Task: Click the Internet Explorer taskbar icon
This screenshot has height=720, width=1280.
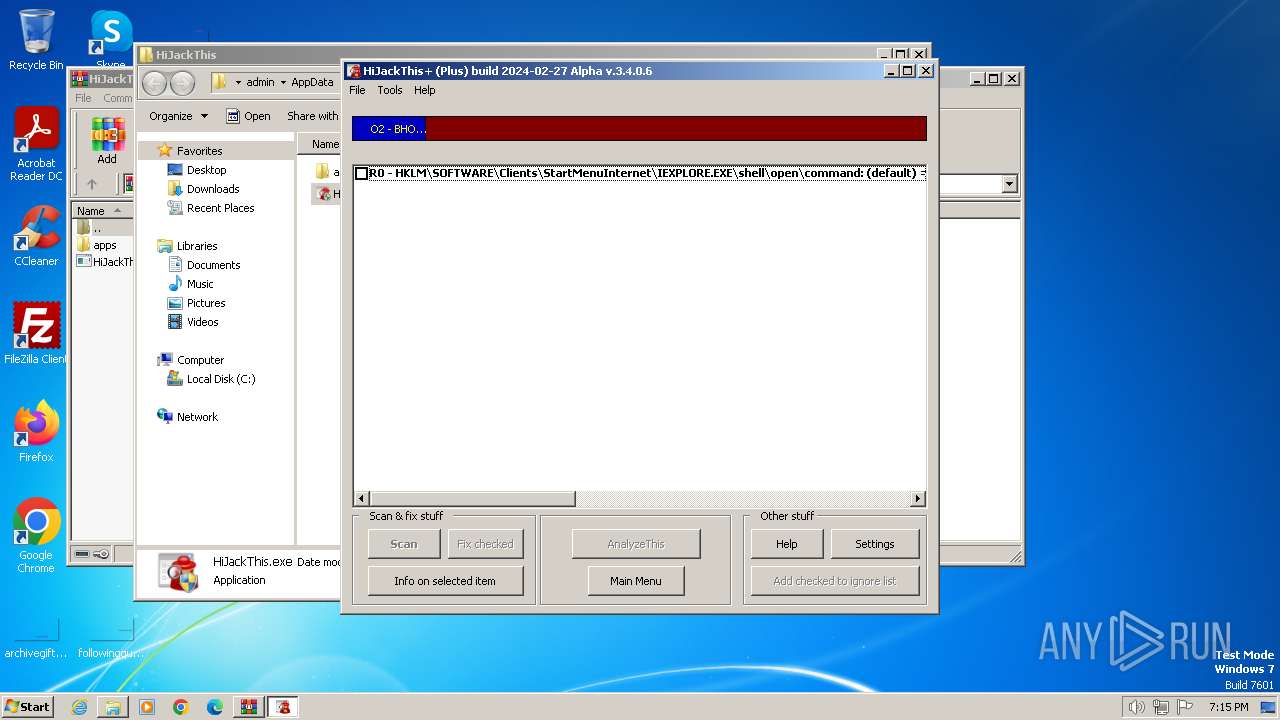Action: pyautogui.click(x=79, y=707)
